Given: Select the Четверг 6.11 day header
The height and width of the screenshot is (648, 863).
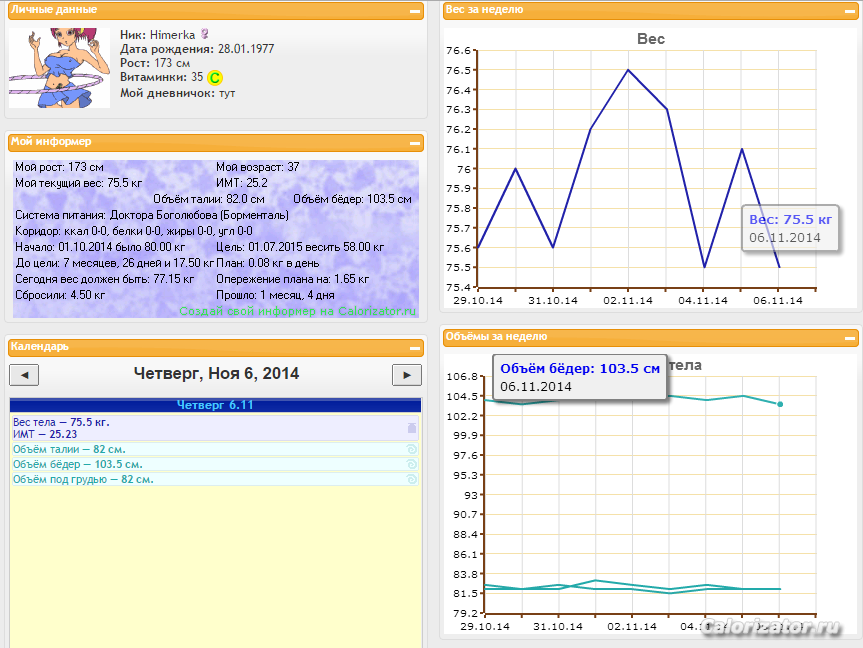Looking at the screenshot, I should 215,405.
